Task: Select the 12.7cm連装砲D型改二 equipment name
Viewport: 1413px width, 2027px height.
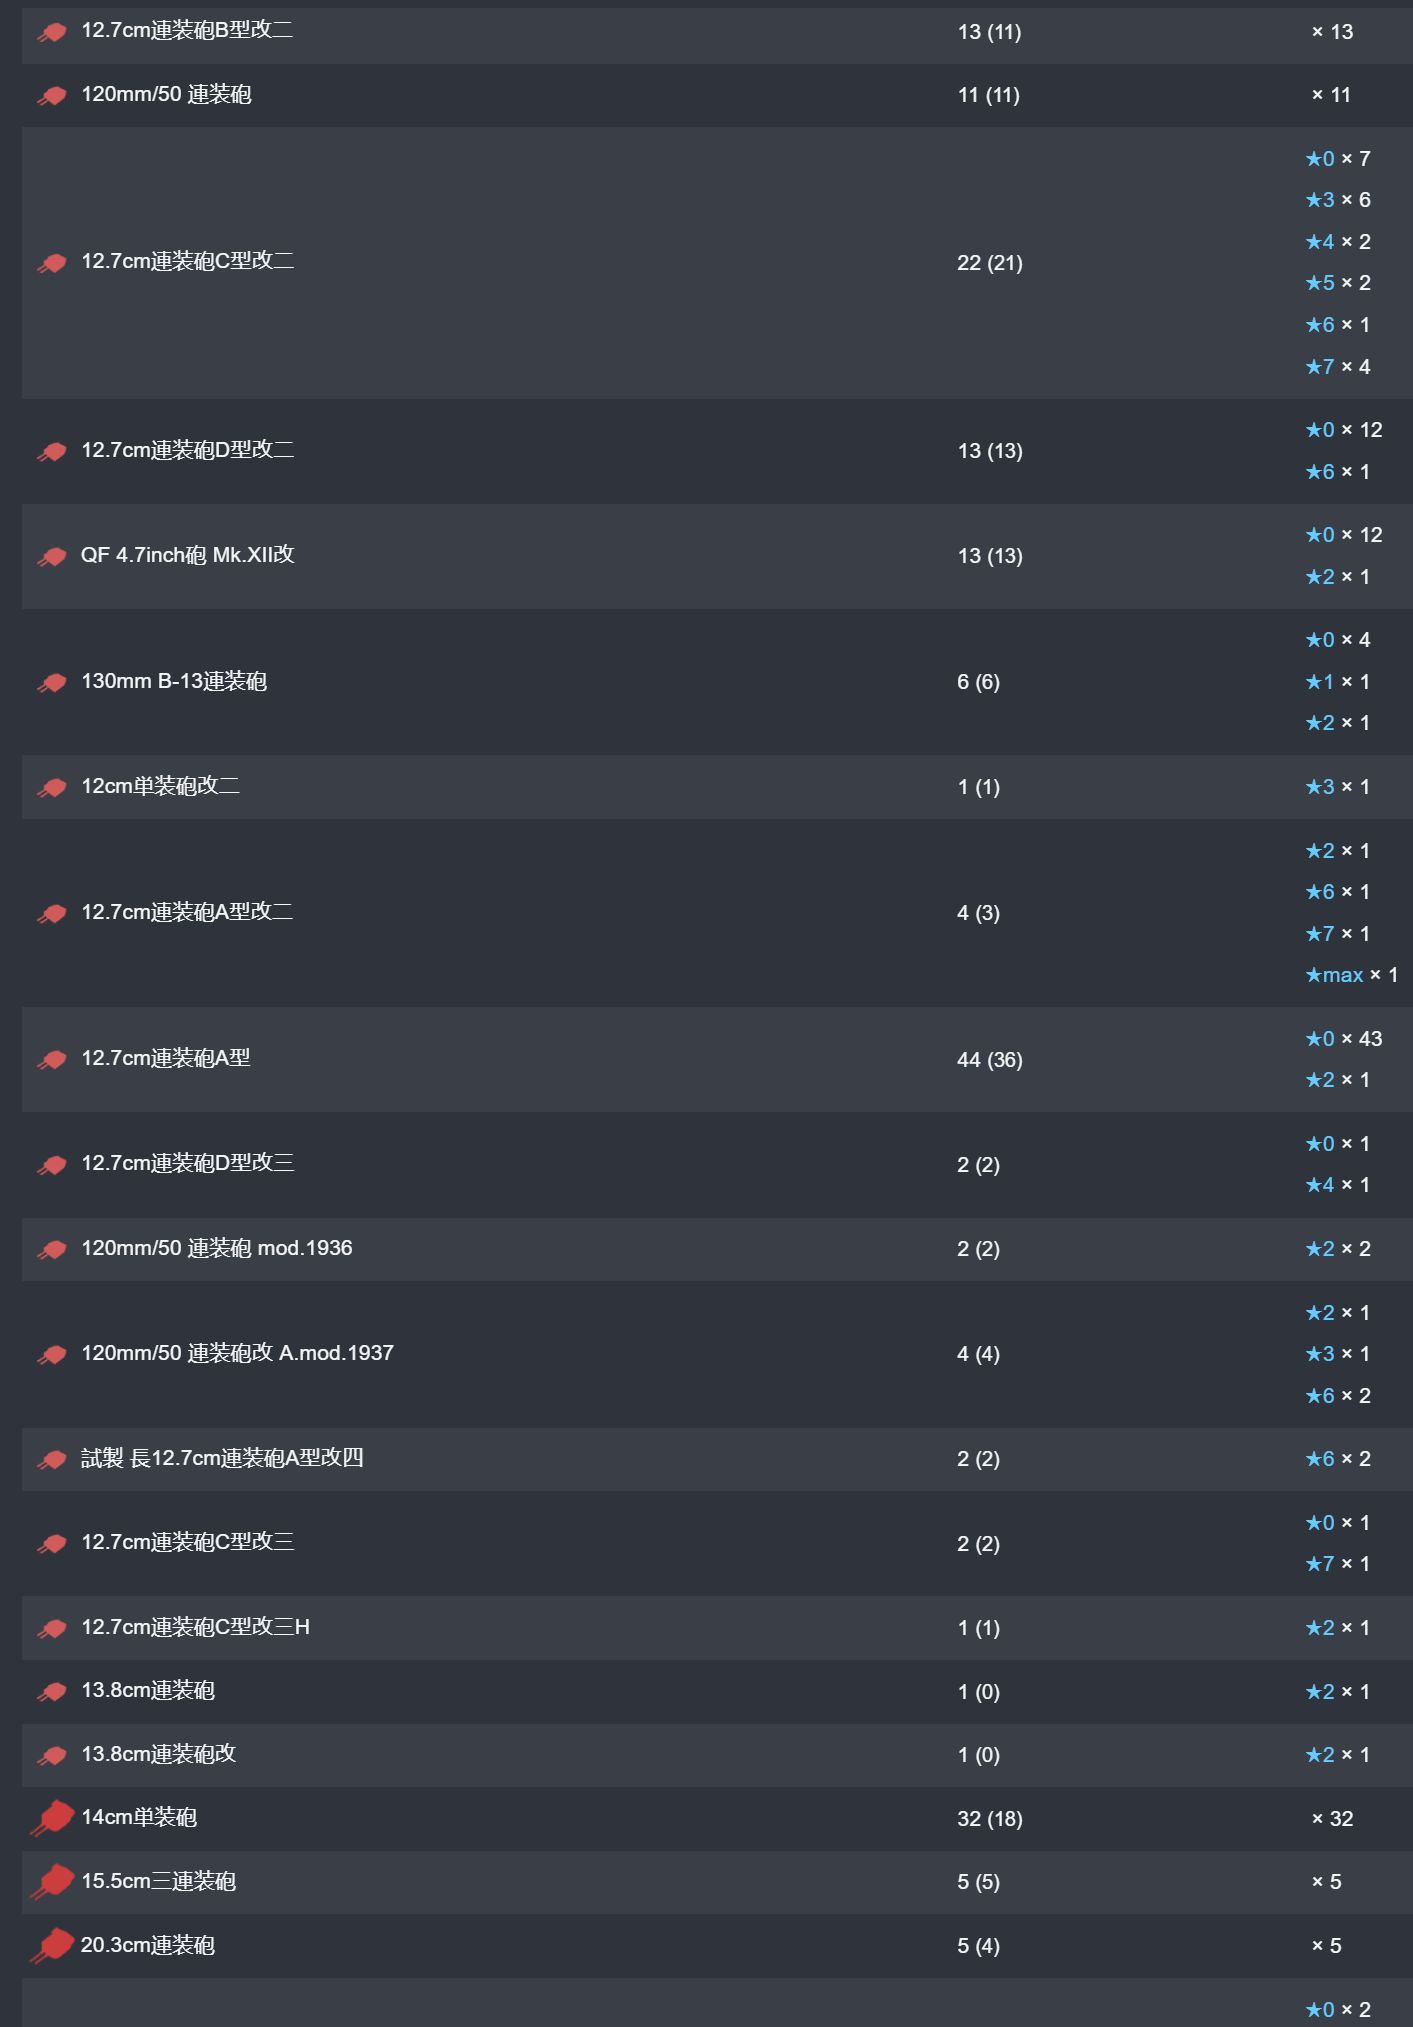Action: coord(188,450)
